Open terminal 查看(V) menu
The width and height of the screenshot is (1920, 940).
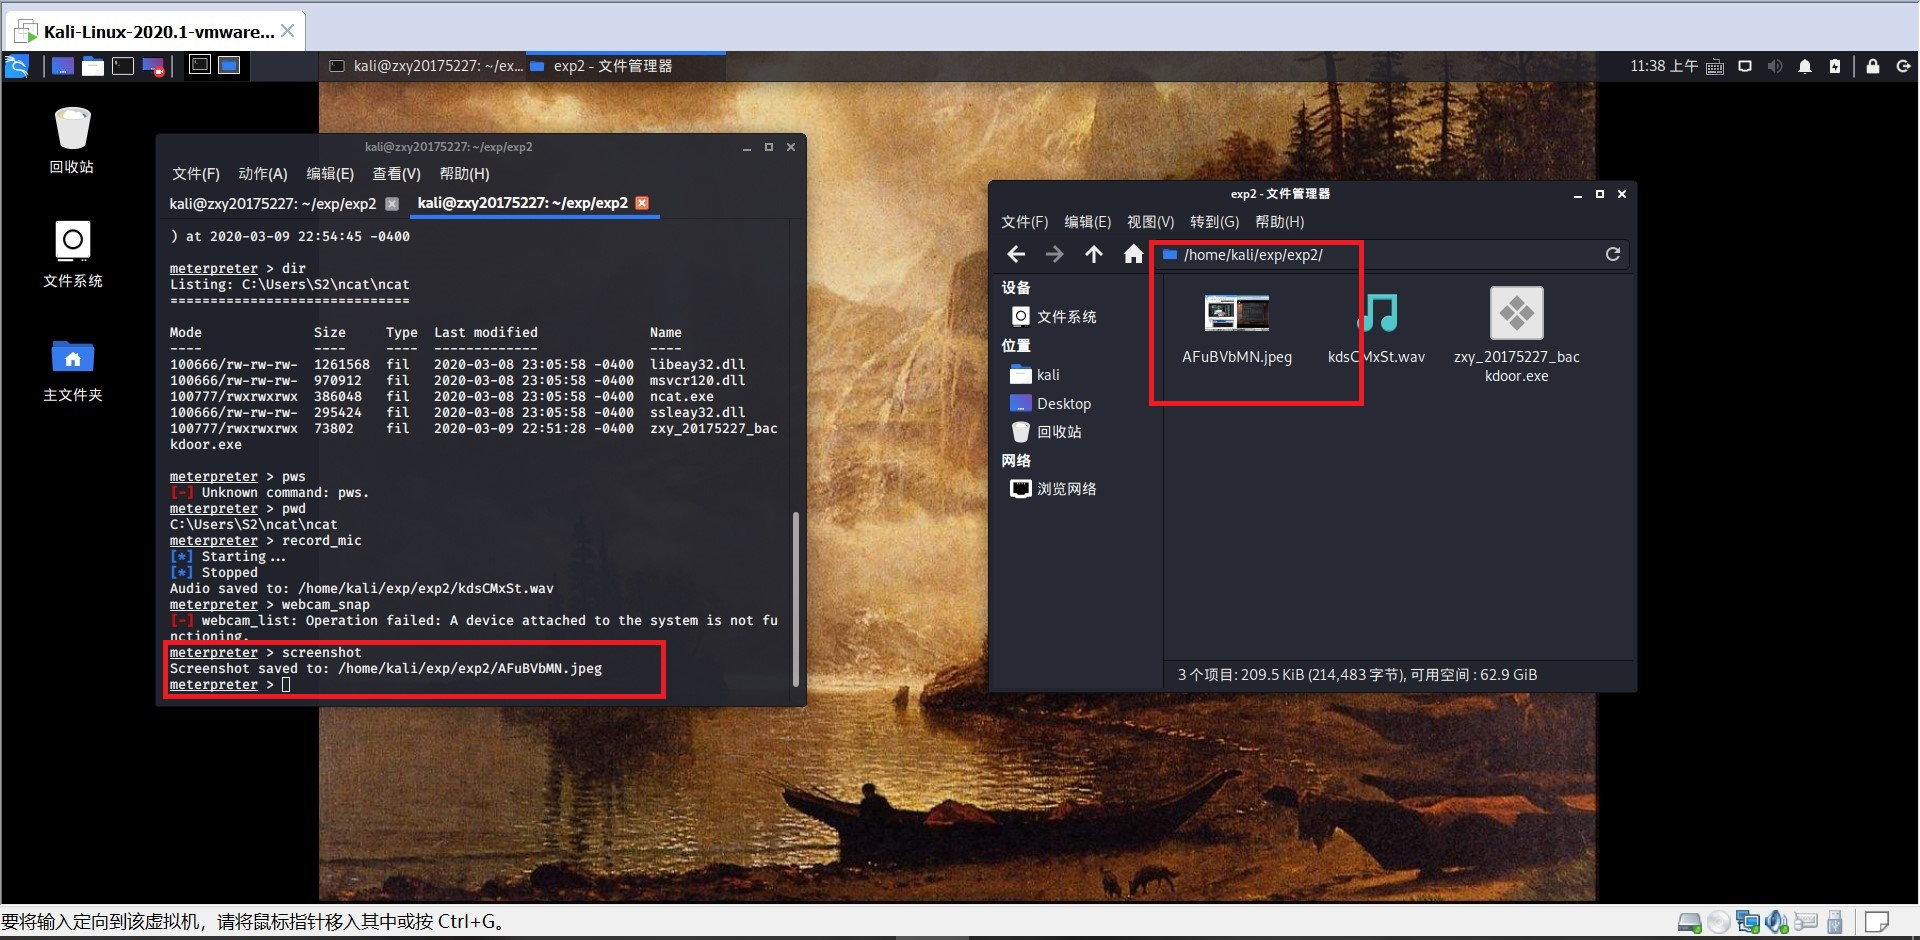397,174
